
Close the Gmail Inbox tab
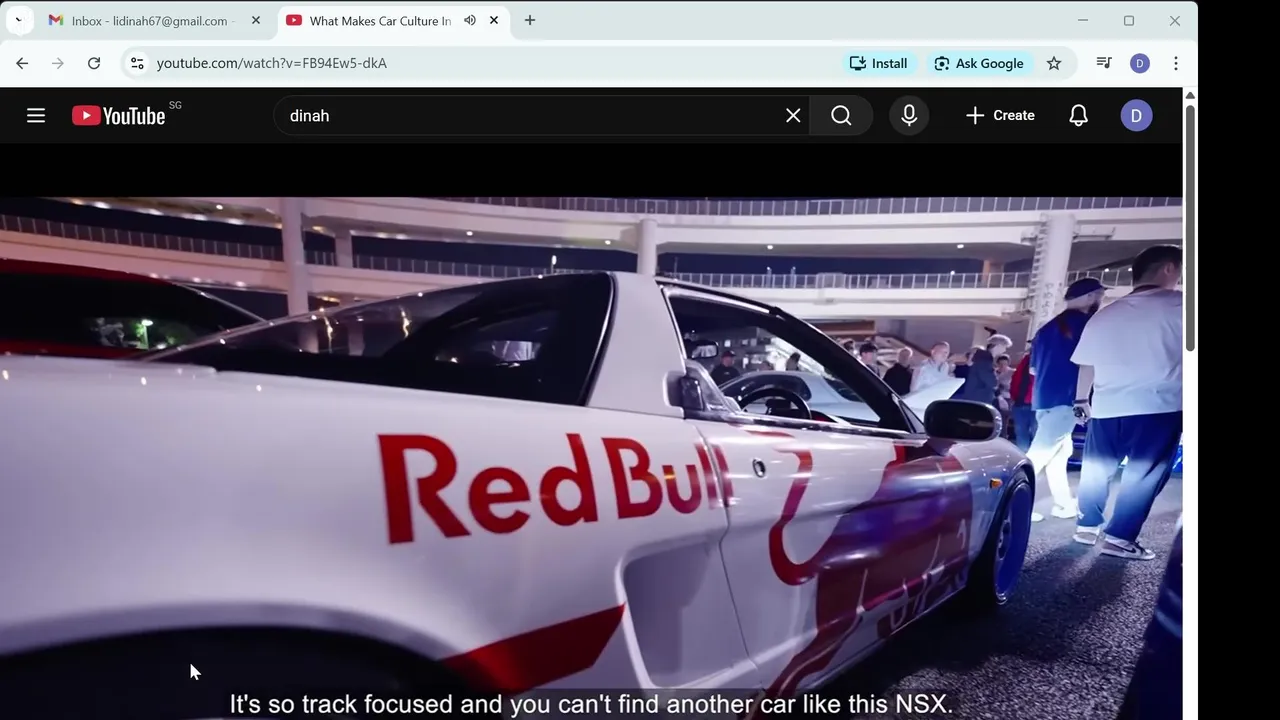point(256,21)
